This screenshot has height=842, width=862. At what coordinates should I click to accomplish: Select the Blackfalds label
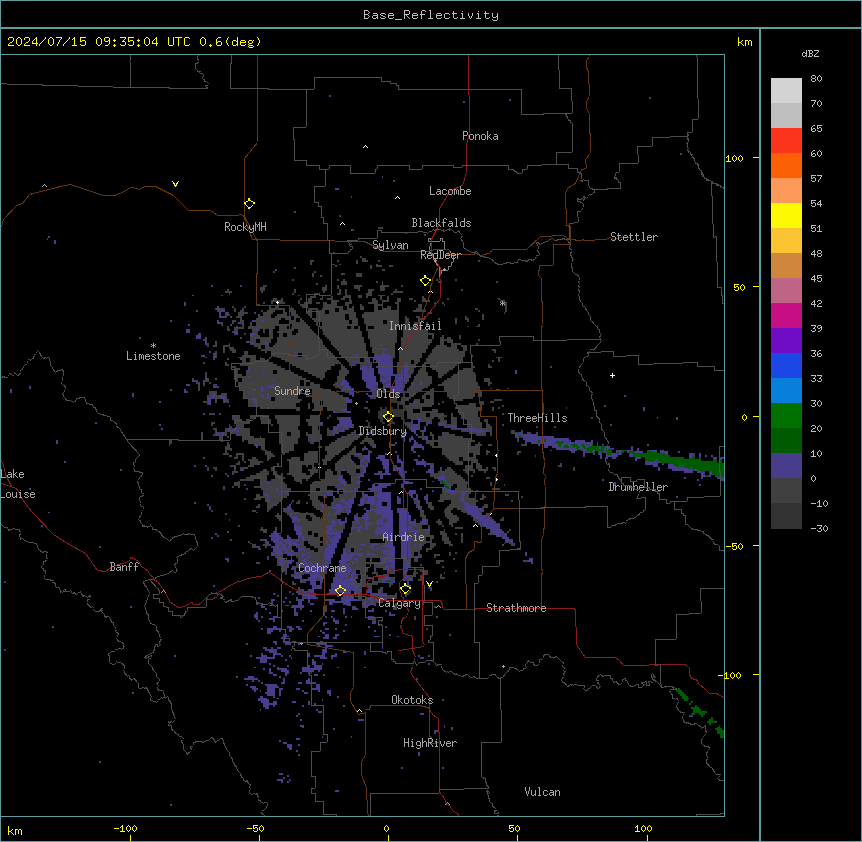click(x=441, y=223)
